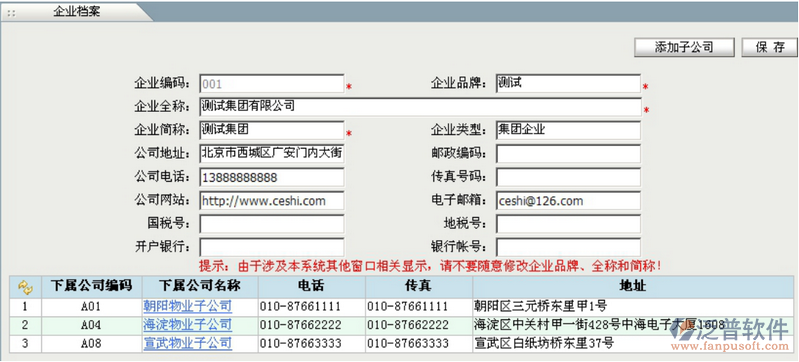Click the panel grip dots beside 企业档案
Viewport: 799px width, 362px height.
(11, 13)
